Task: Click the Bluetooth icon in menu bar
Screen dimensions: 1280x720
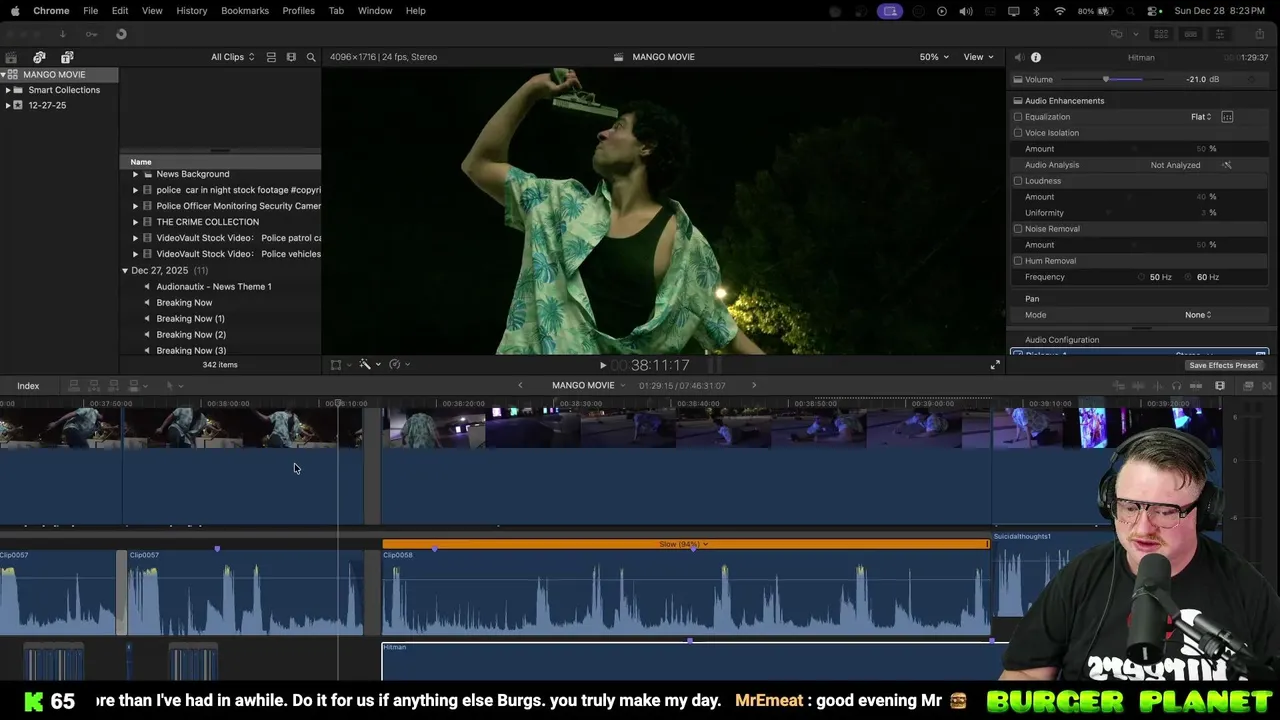Action: (1036, 11)
